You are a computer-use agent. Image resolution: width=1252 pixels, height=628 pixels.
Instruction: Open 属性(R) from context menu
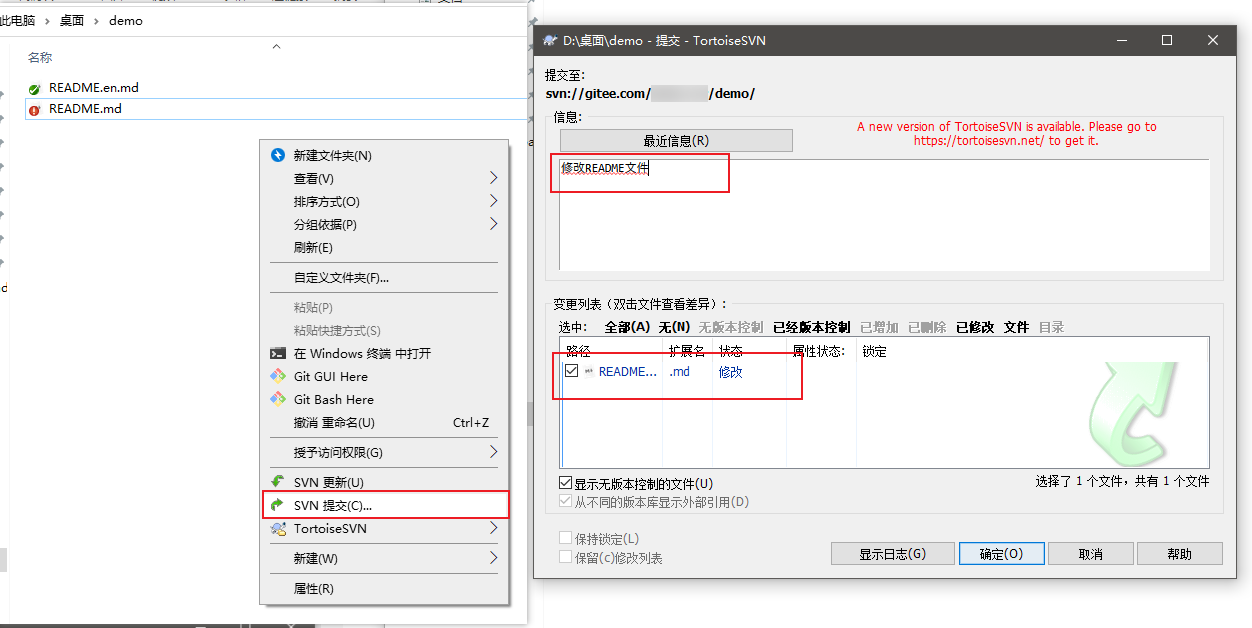[384, 589]
